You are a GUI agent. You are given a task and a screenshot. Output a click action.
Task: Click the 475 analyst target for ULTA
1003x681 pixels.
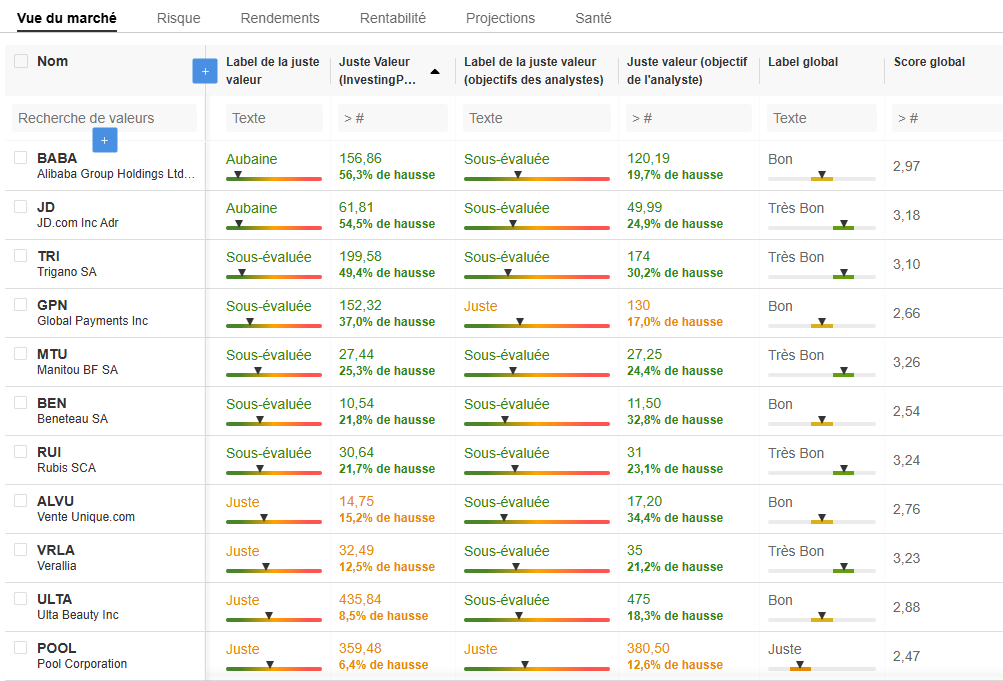pos(638,599)
